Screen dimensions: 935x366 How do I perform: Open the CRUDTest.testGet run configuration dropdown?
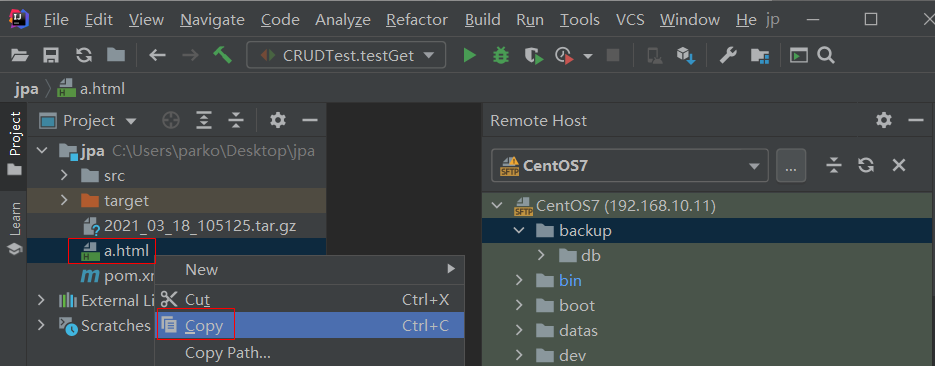(346, 55)
